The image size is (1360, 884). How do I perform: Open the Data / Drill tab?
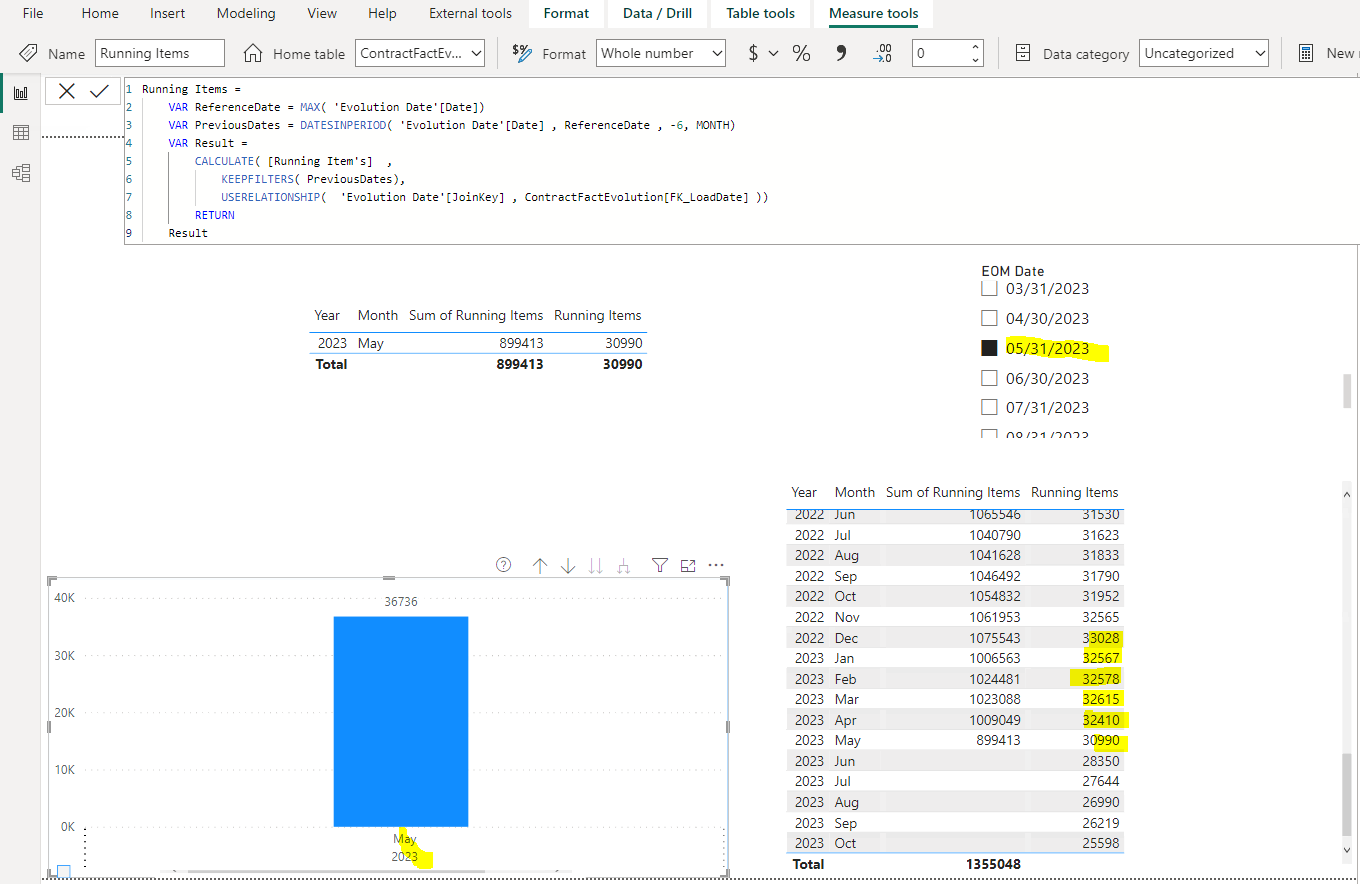tap(657, 13)
